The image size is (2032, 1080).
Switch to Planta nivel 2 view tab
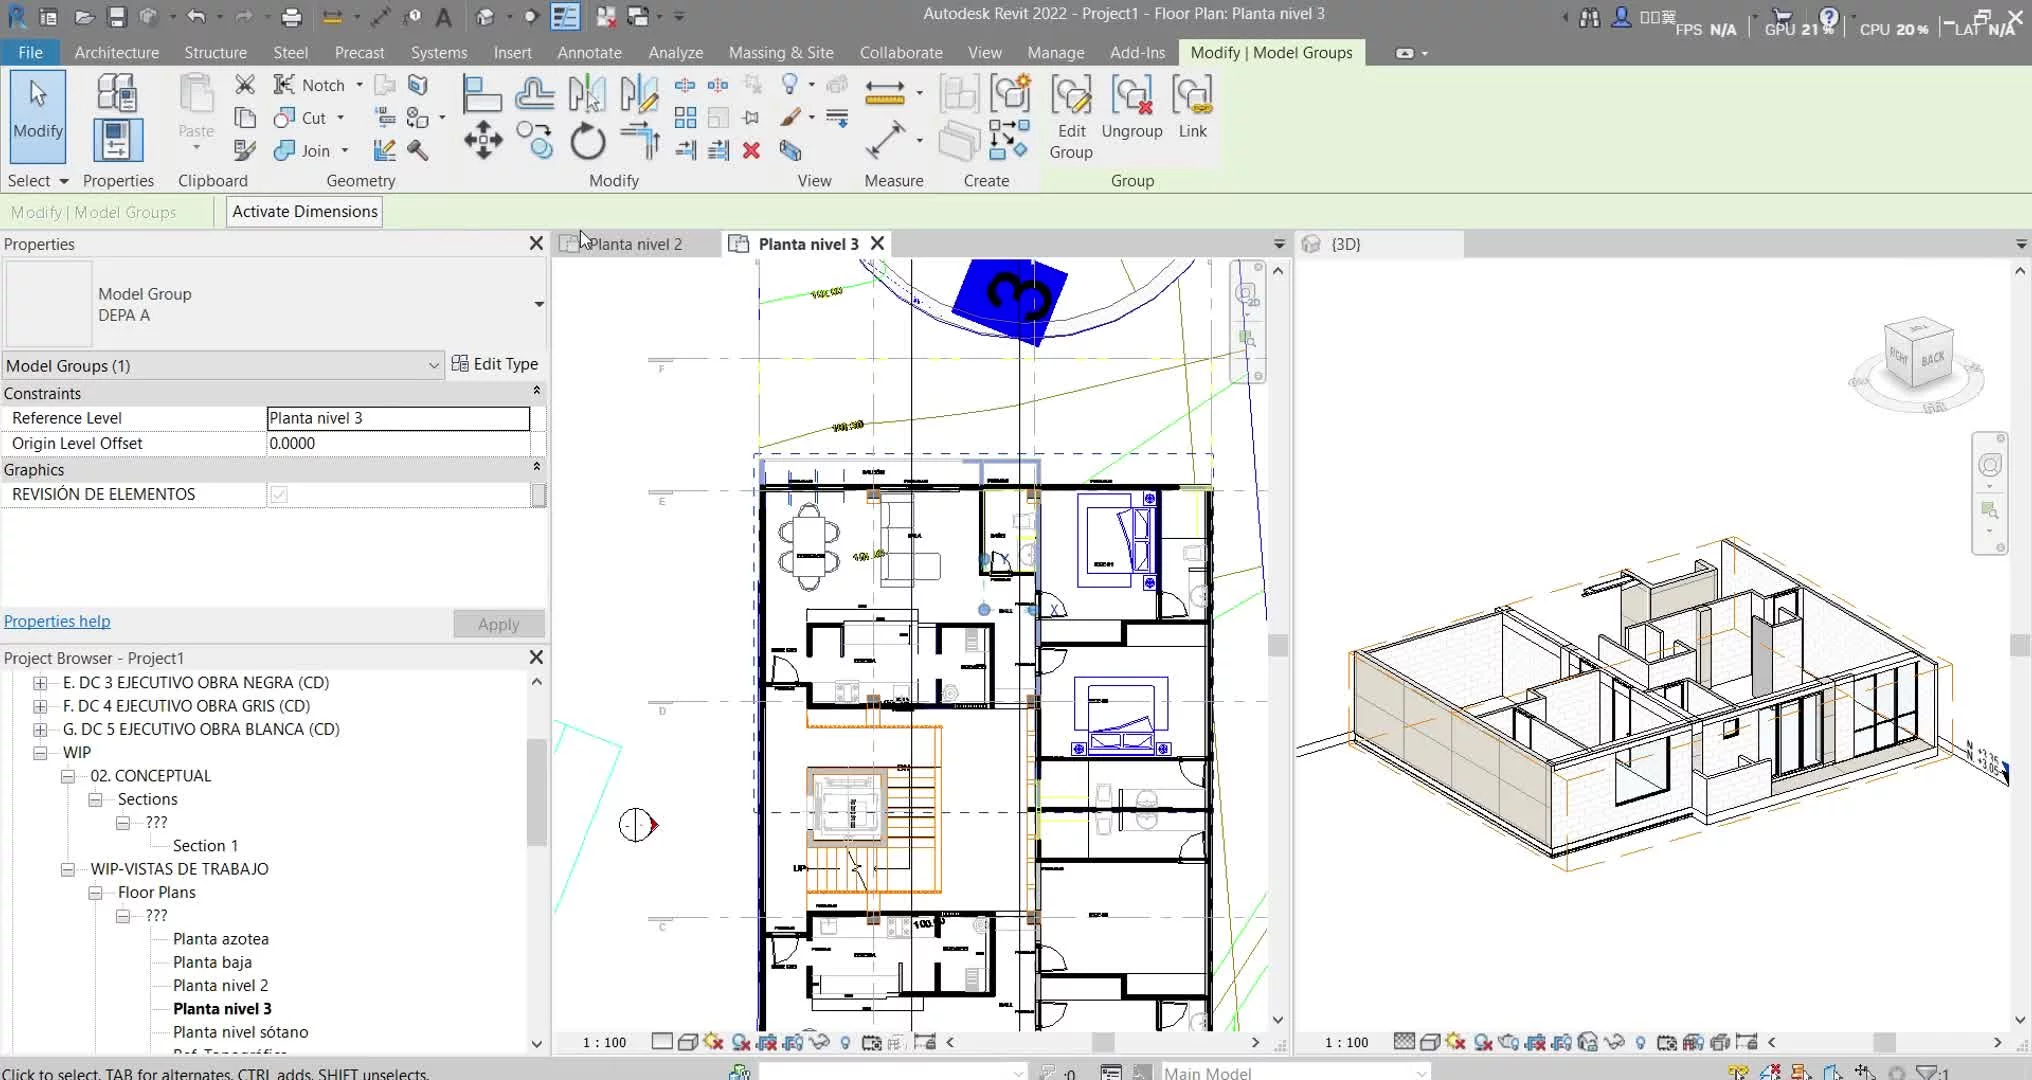pos(635,244)
